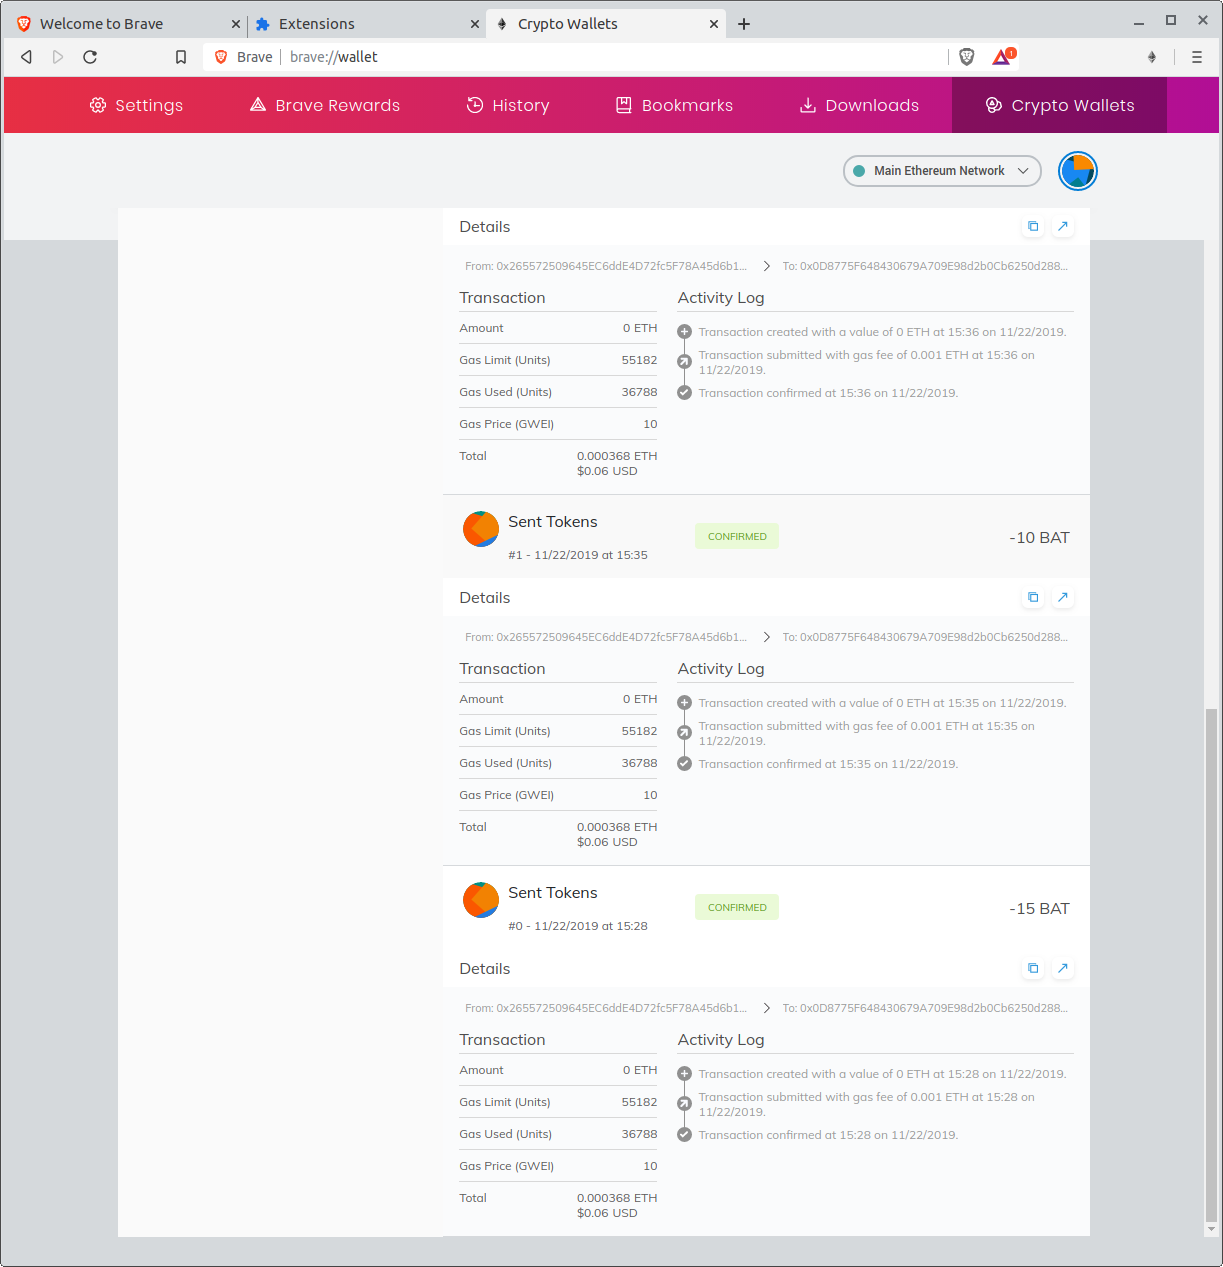The width and height of the screenshot is (1223, 1267).
Task: Open the account avatar circle icon
Action: tap(1078, 171)
